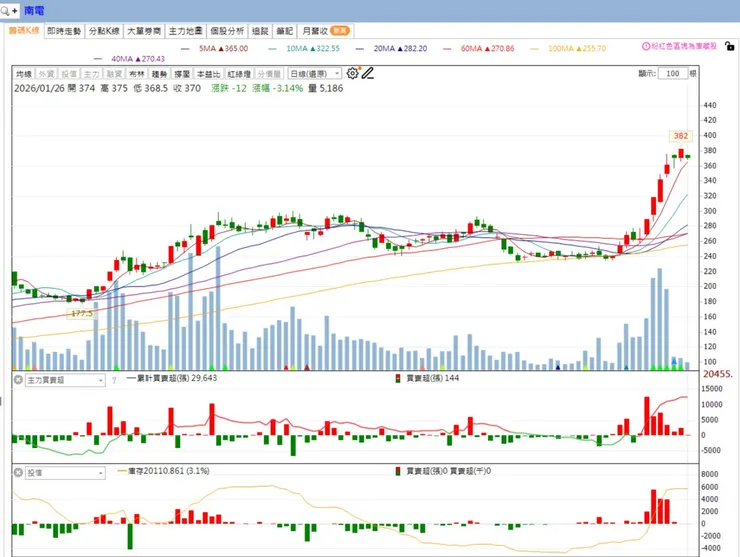Screen dimensions: 740x557
Task: Close the 投信 indicator panel
Action: point(18,473)
